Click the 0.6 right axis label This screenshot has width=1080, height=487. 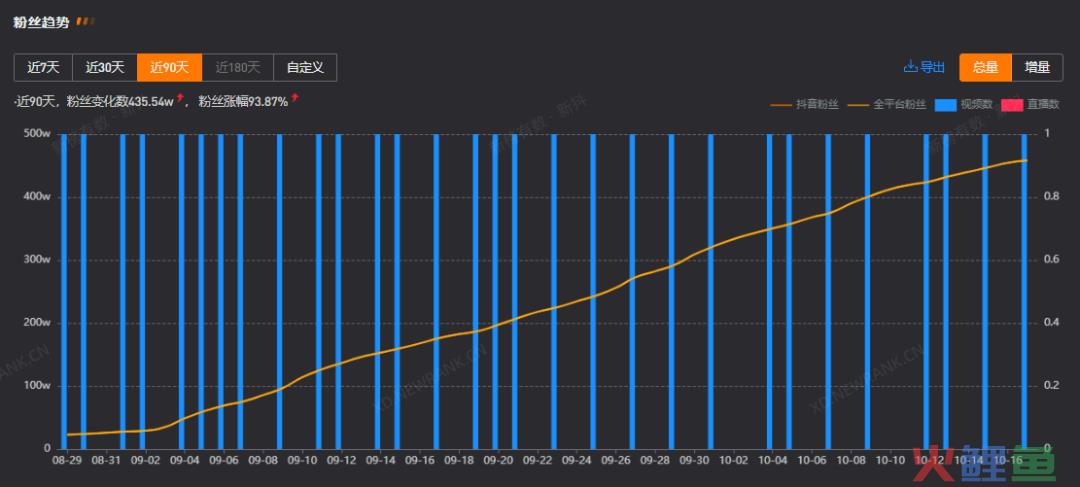coord(1051,260)
